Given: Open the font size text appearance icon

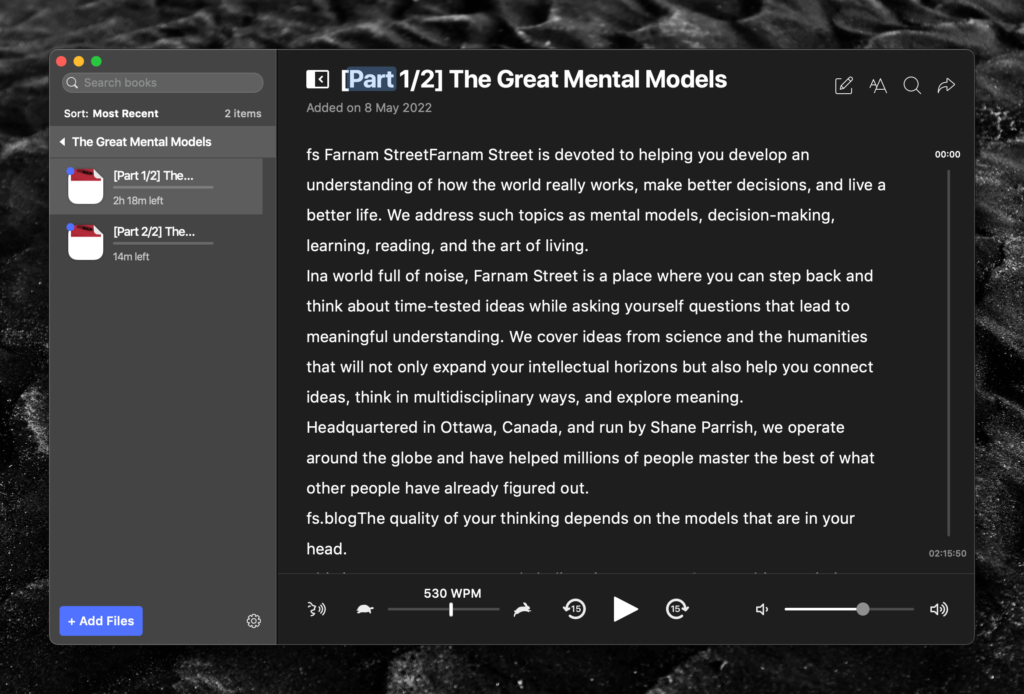Looking at the screenshot, I should [x=878, y=86].
